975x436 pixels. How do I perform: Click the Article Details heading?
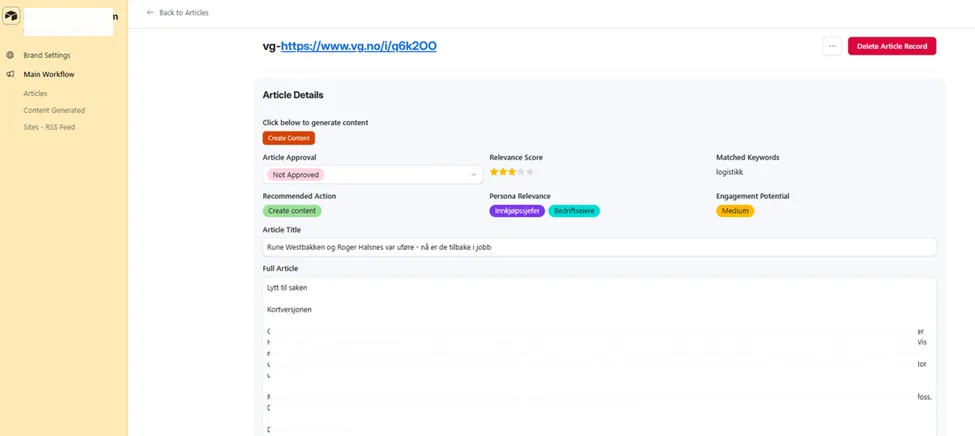[x=293, y=95]
